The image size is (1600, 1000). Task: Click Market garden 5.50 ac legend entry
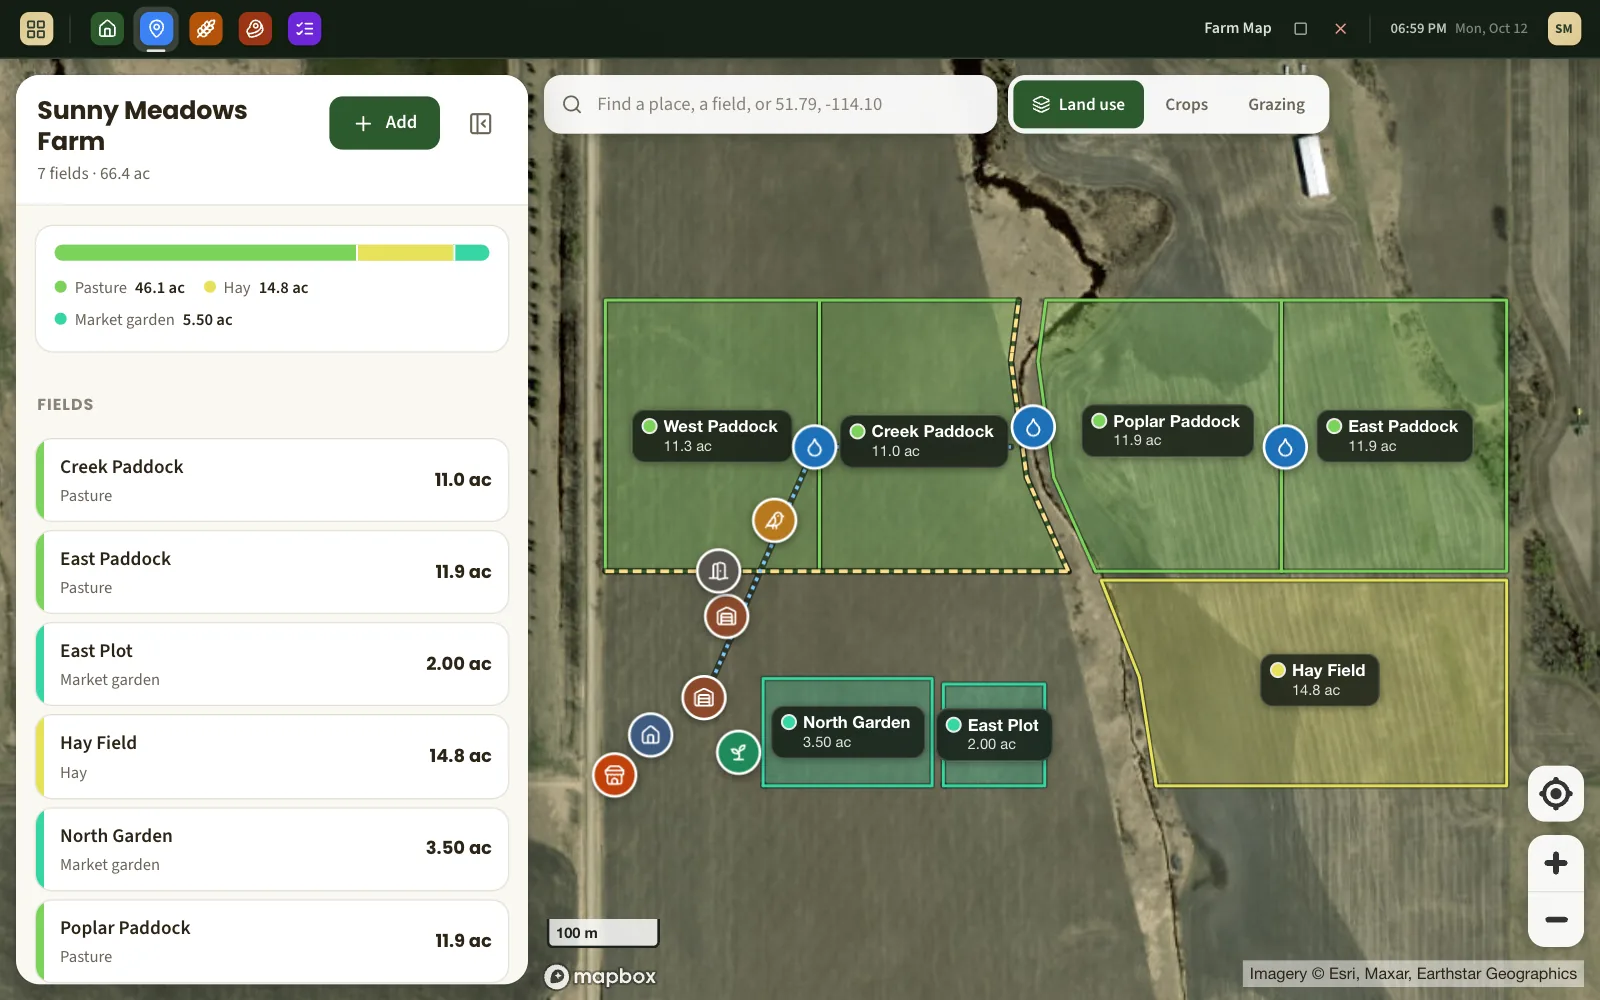(x=143, y=320)
